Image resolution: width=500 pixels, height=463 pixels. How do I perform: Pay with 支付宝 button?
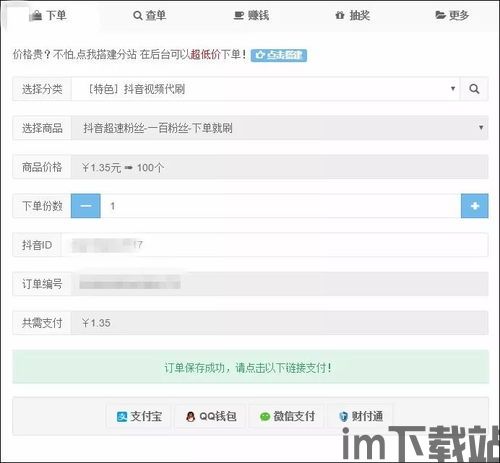coord(139,416)
